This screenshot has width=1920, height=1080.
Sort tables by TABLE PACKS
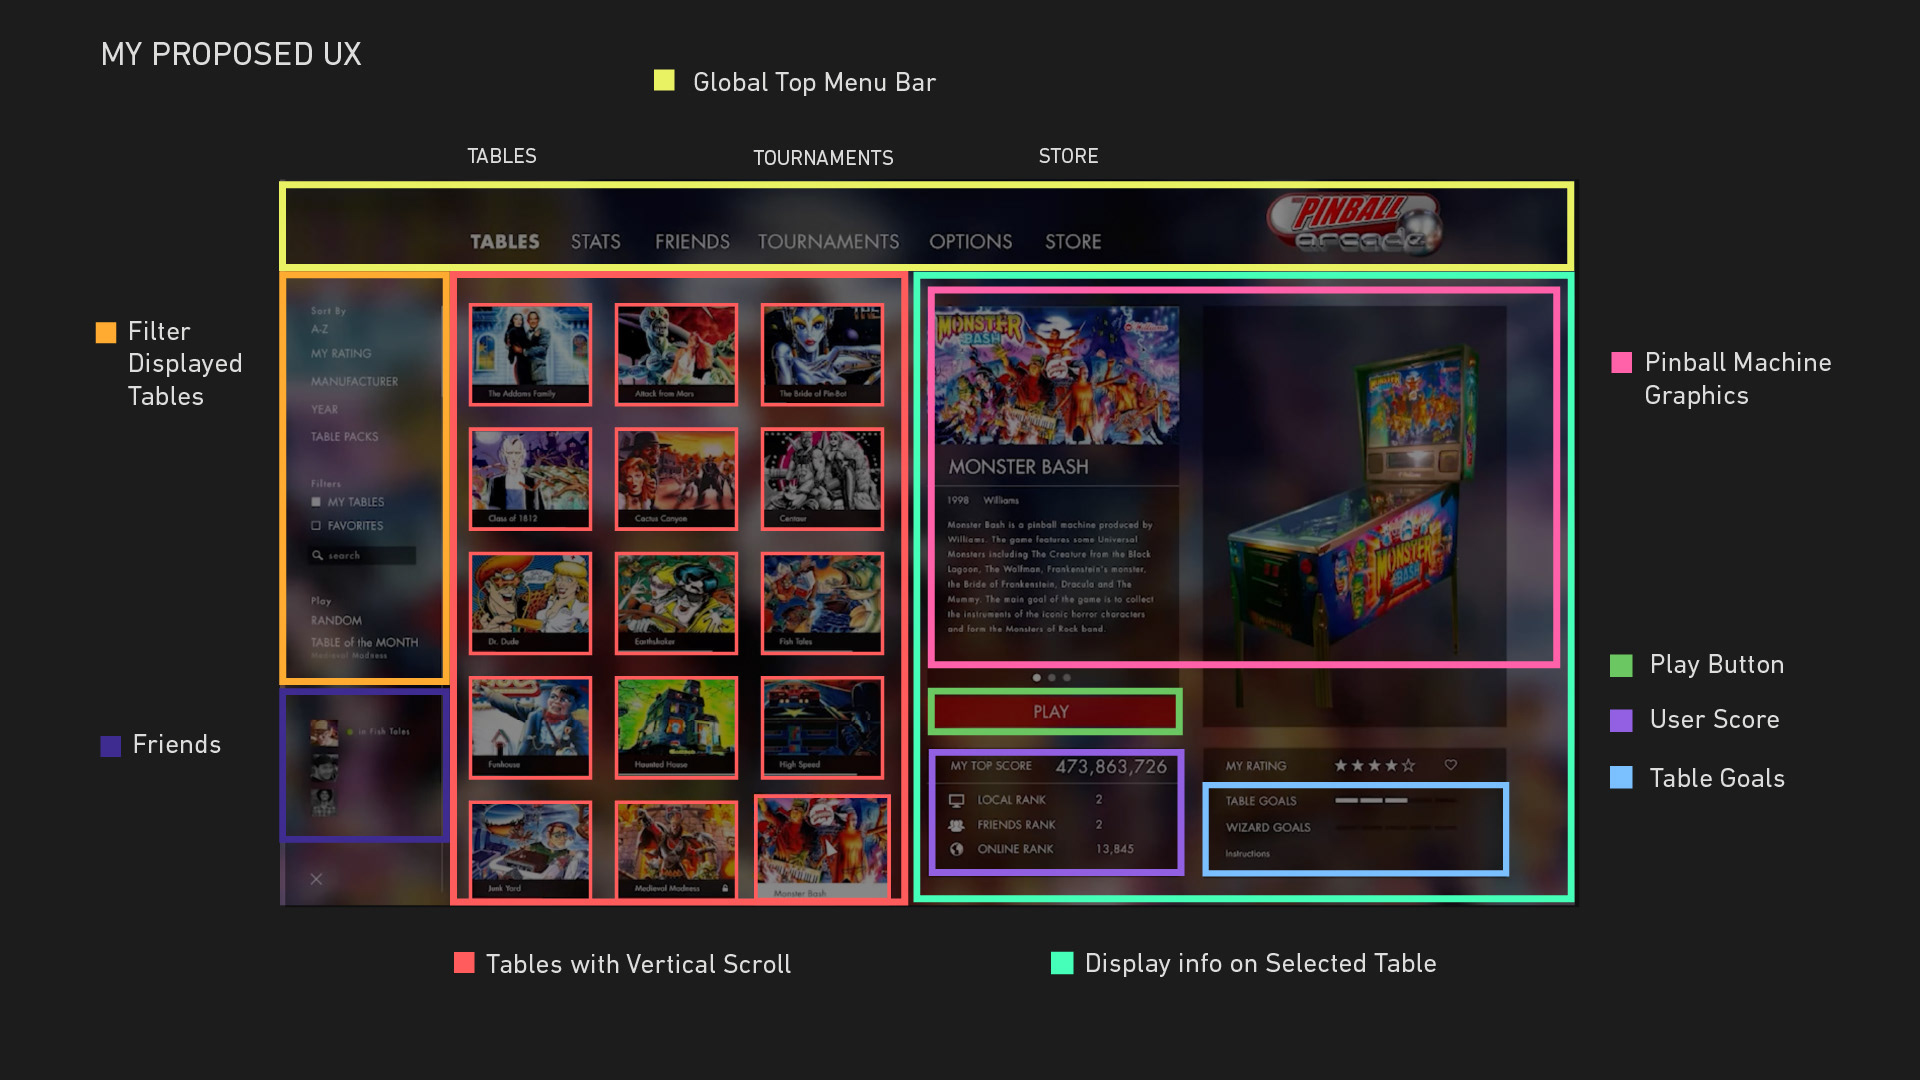tap(344, 437)
